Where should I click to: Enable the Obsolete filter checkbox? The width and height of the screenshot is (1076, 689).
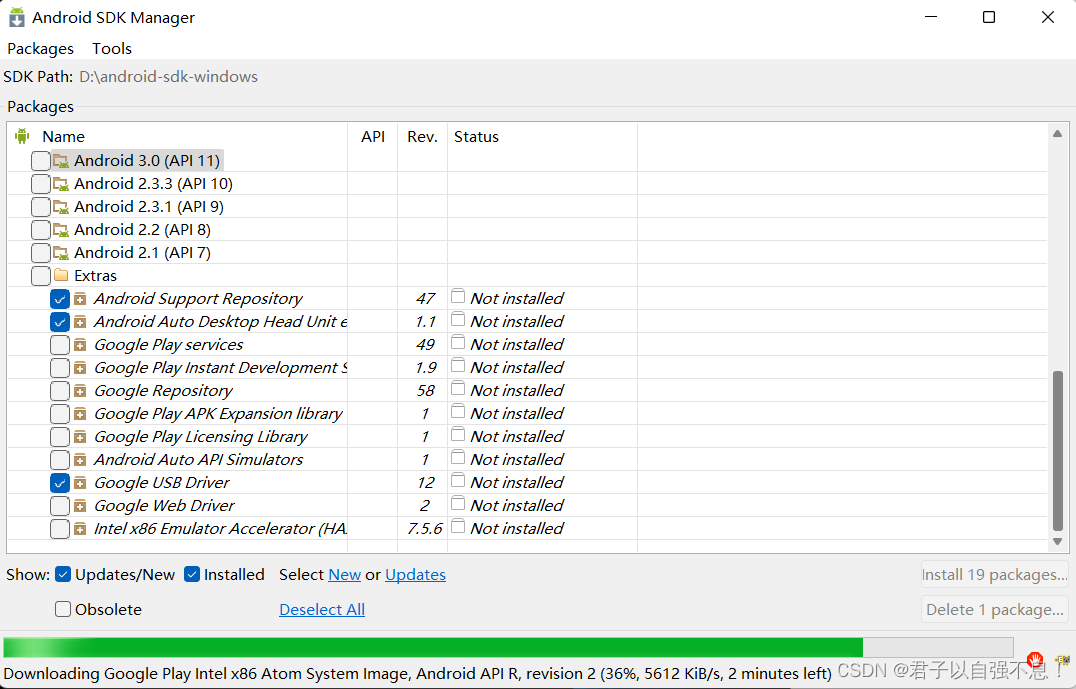click(x=63, y=609)
